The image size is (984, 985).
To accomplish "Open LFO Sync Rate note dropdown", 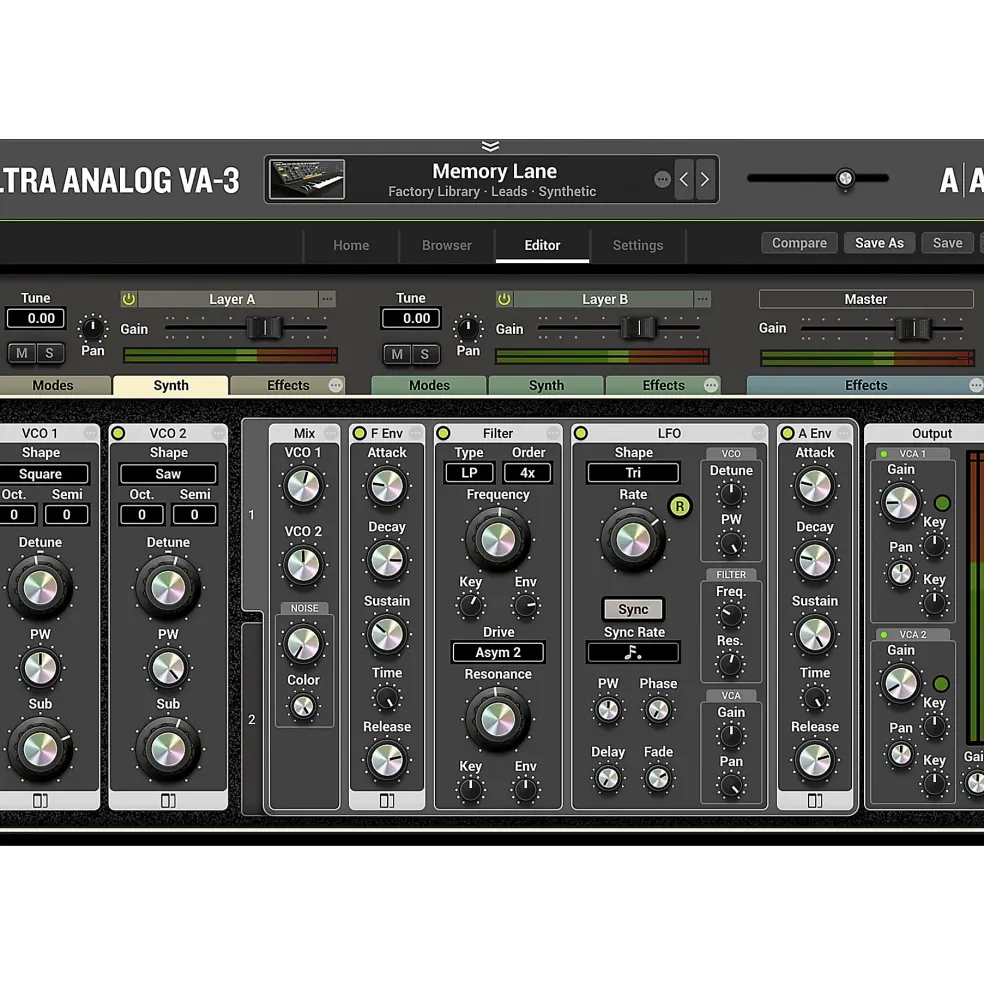I will (x=633, y=652).
